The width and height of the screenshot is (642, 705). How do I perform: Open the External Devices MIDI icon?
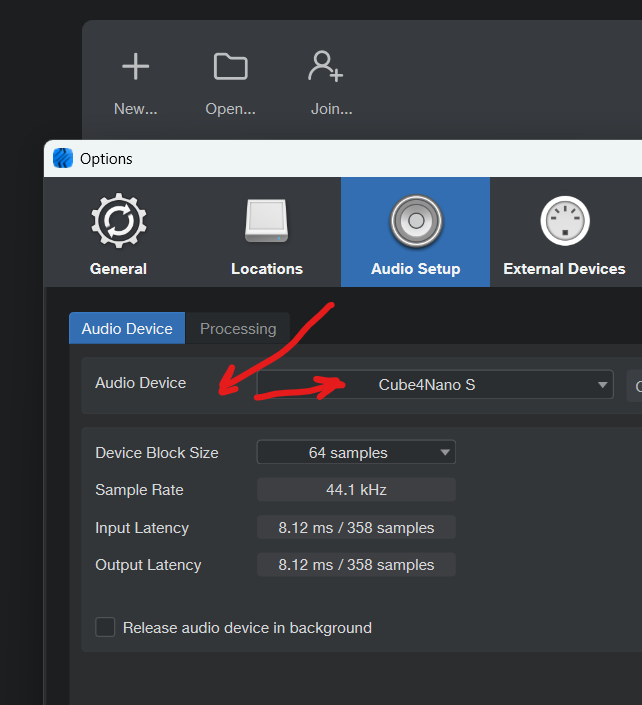(565, 221)
